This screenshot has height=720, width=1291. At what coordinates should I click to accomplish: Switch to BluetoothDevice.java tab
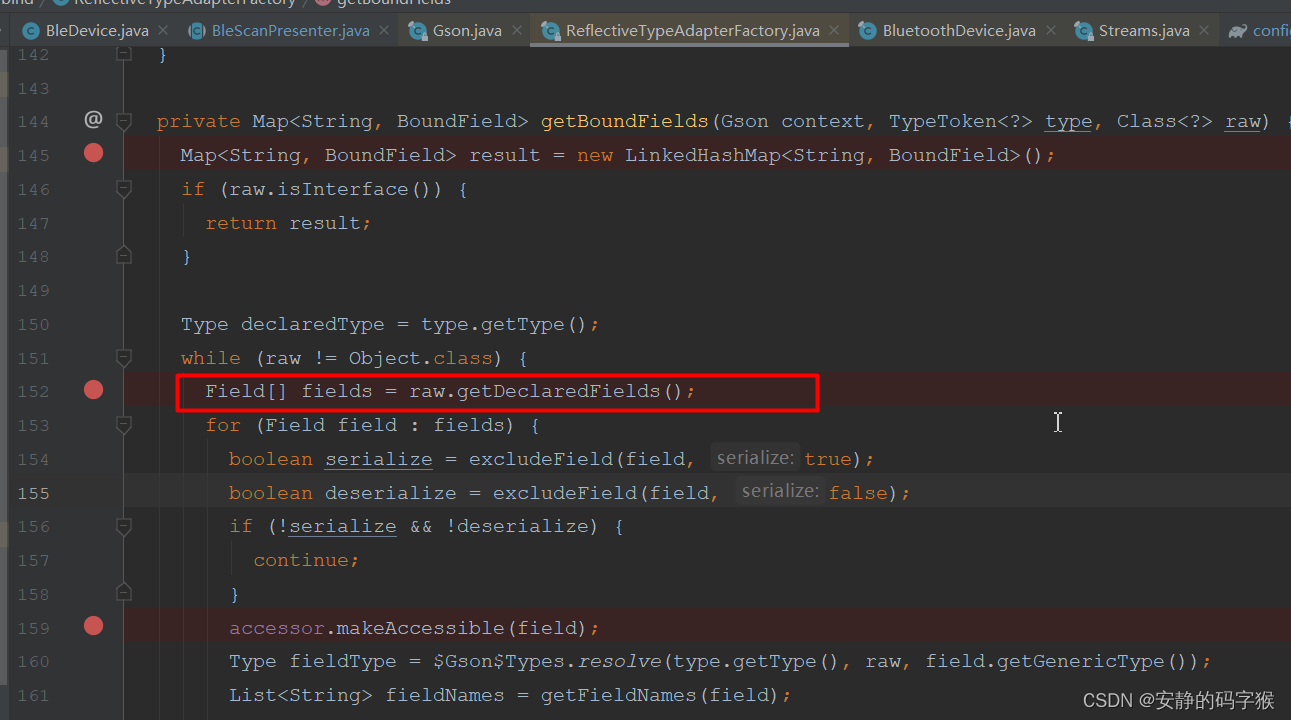pyautogui.click(x=959, y=31)
